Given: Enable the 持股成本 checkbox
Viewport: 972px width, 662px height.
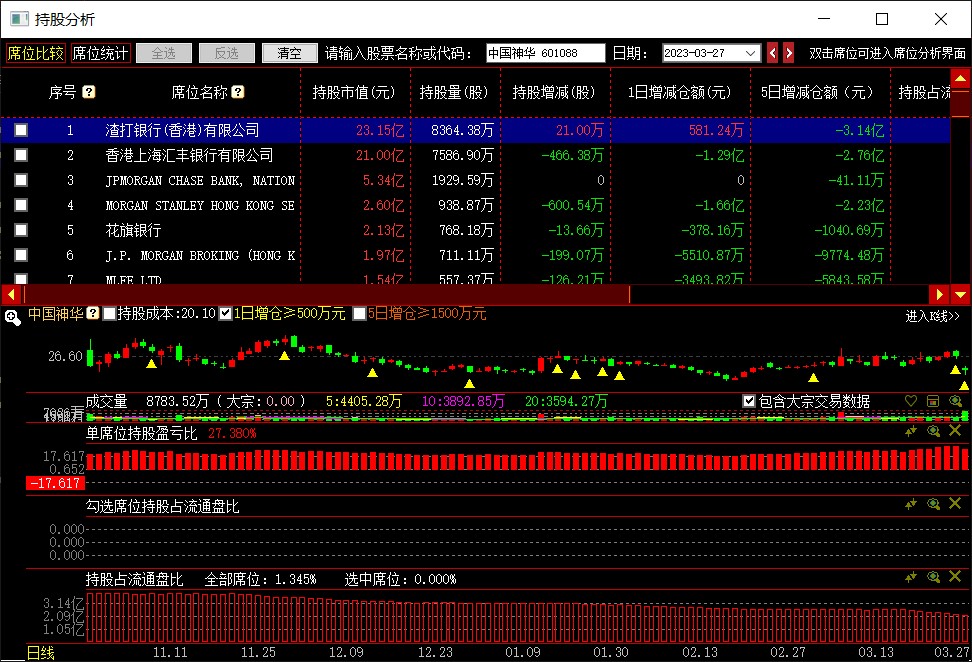Looking at the screenshot, I should point(110,314).
